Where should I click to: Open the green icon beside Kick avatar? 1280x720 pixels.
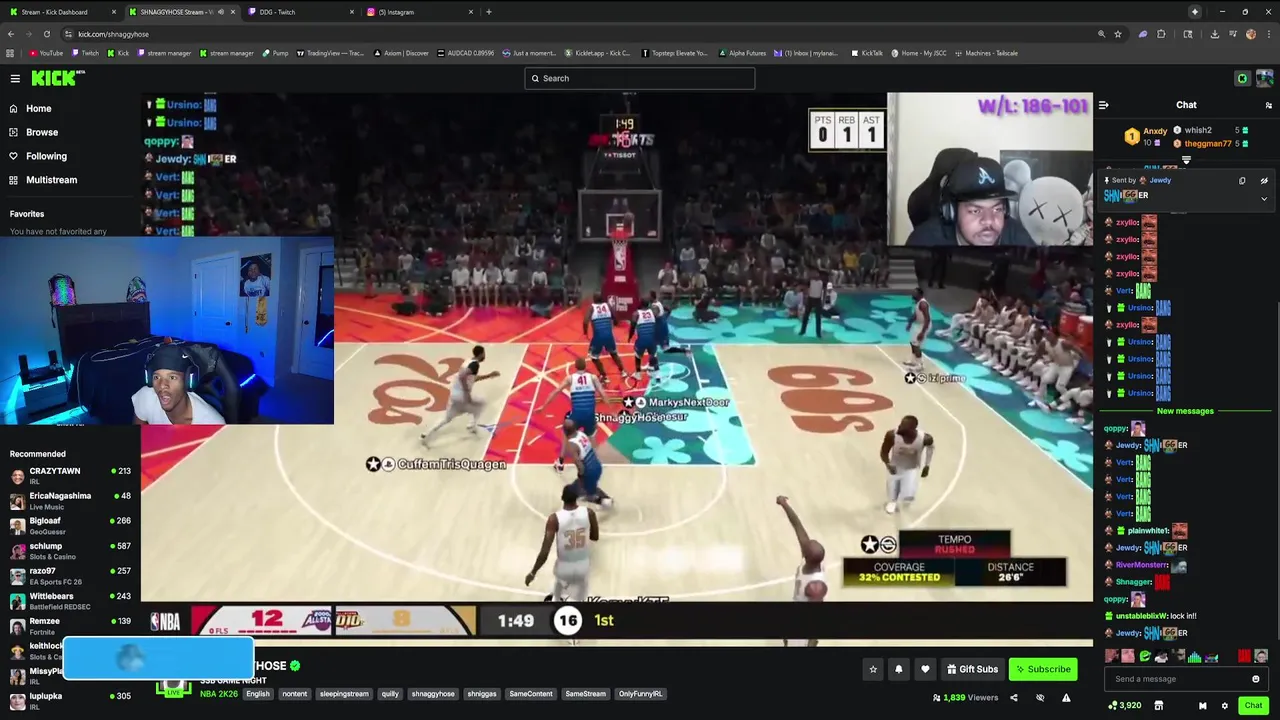pos(1242,78)
